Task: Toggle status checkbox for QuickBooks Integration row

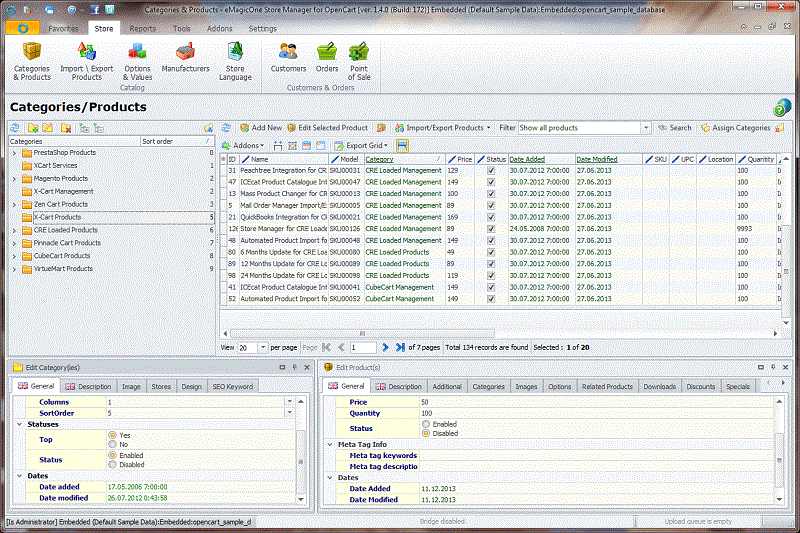Action: click(x=491, y=217)
